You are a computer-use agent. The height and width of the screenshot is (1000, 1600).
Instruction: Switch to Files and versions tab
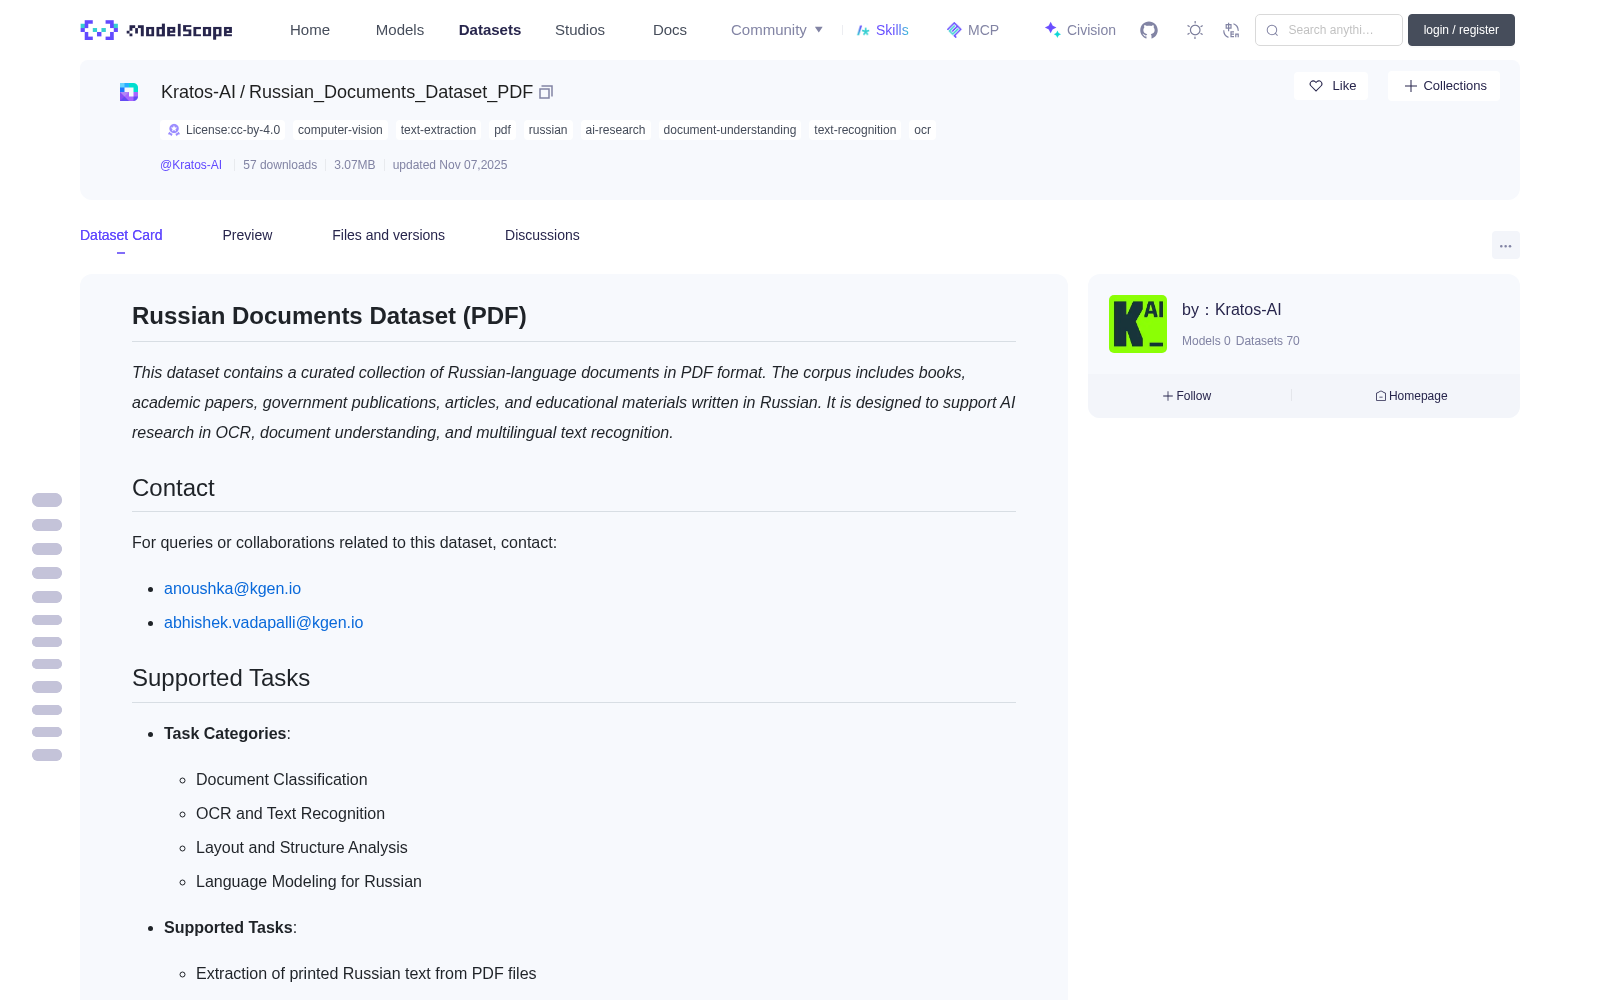[388, 235]
